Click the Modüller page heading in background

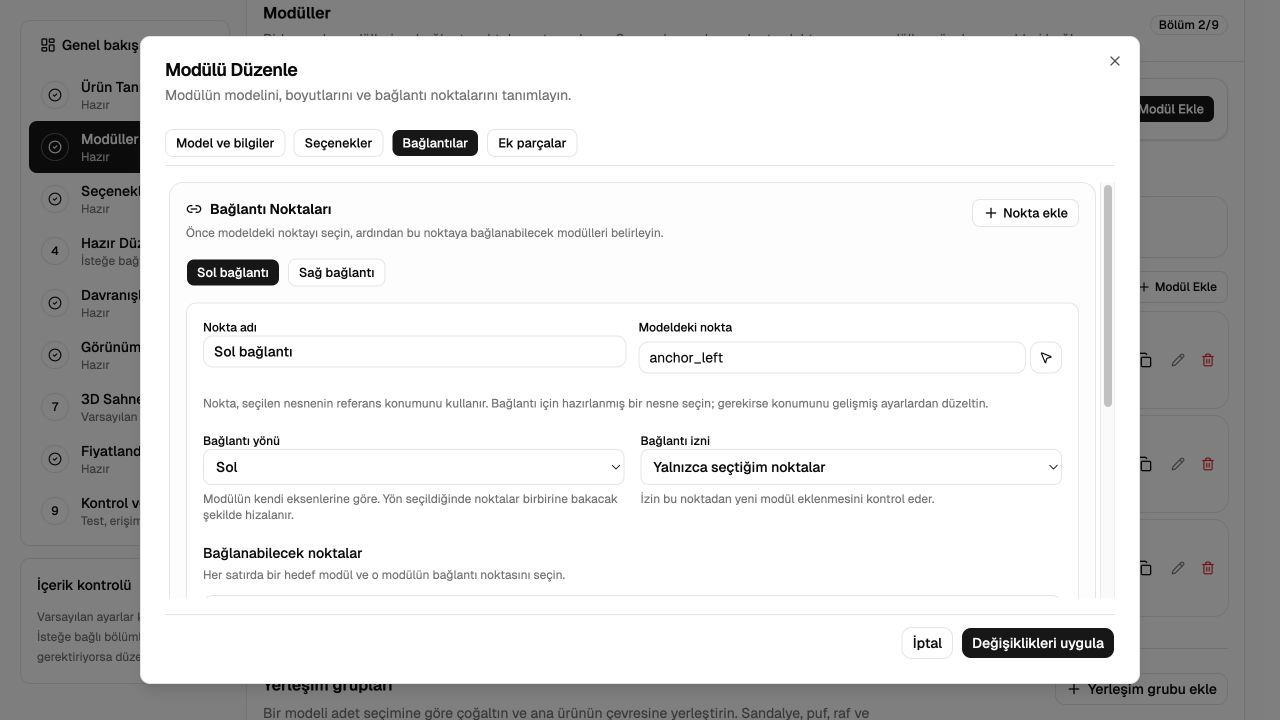(x=297, y=13)
